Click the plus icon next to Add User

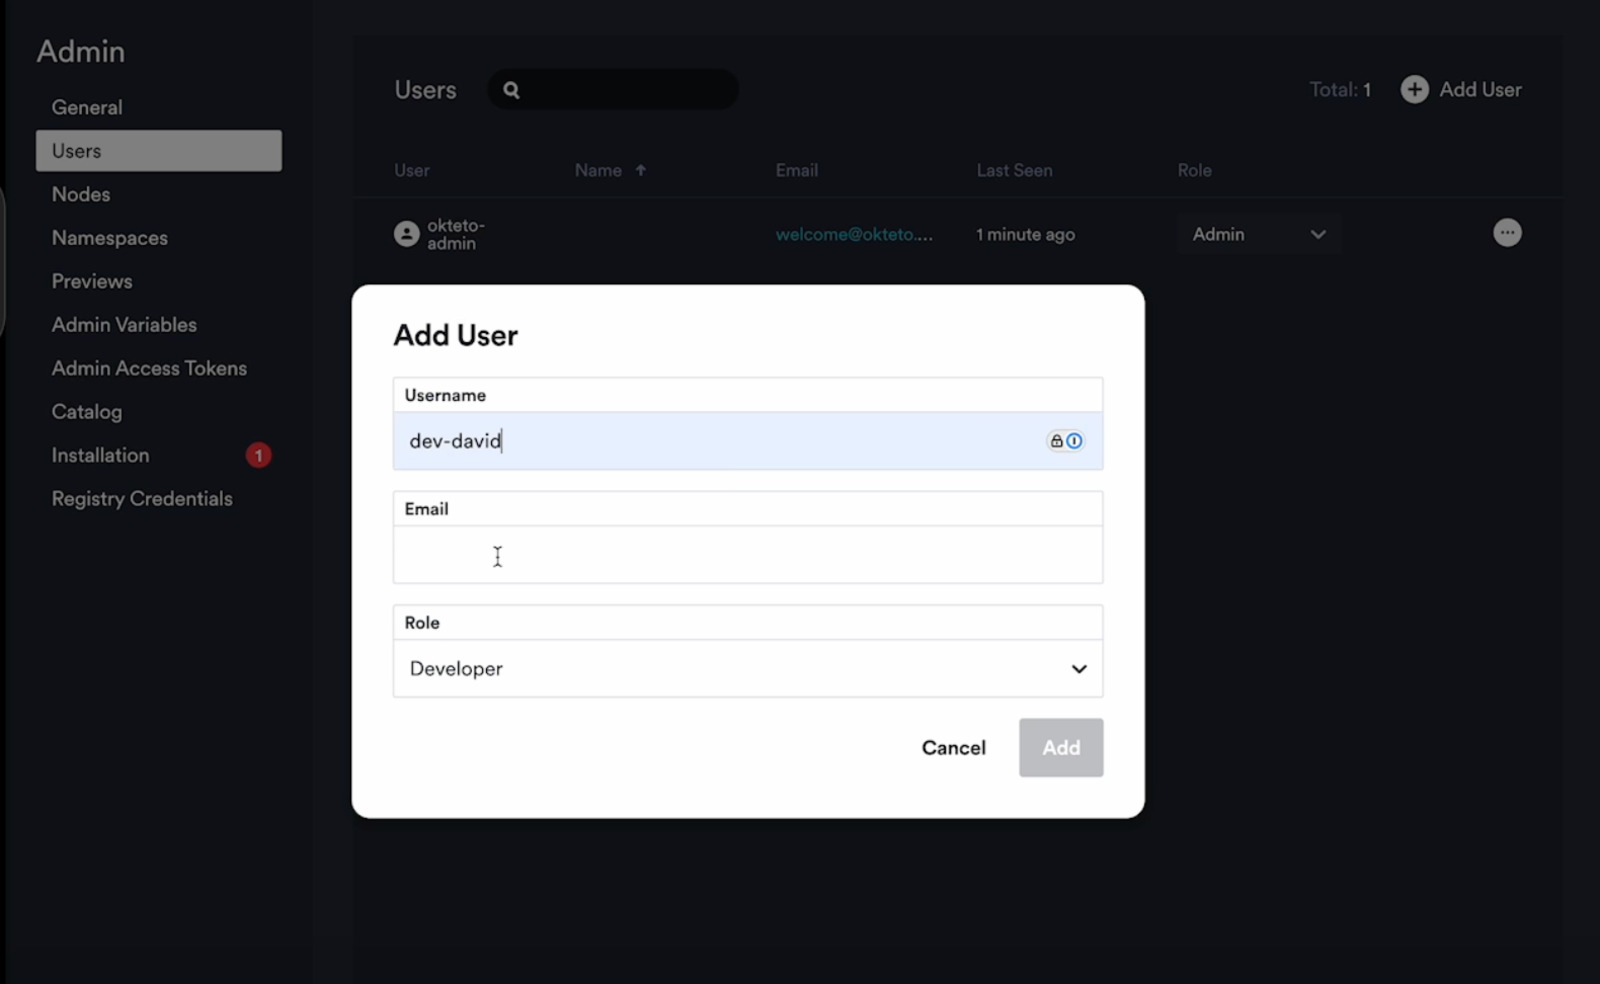click(x=1414, y=89)
